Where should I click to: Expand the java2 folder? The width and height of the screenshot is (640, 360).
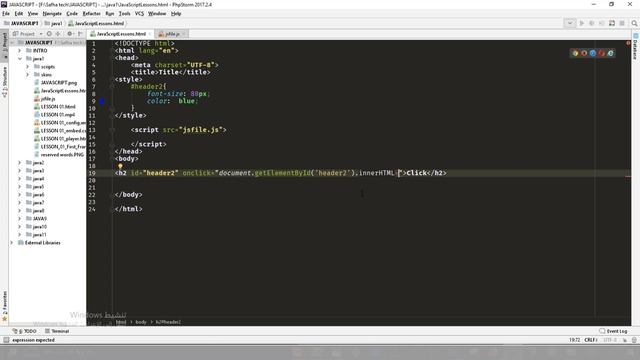pyautogui.click(x=19, y=162)
